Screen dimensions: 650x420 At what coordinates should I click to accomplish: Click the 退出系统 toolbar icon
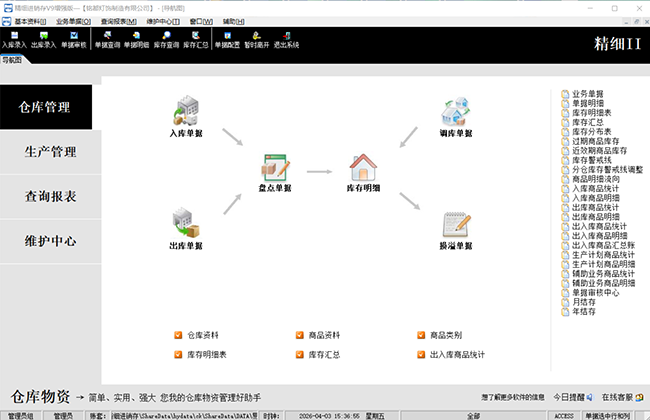(286, 40)
